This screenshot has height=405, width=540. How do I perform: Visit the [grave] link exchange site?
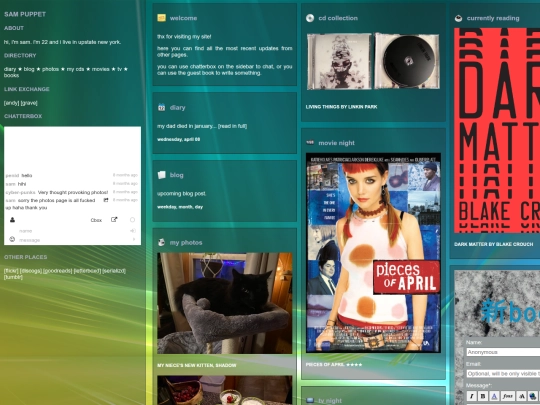click(29, 103)
